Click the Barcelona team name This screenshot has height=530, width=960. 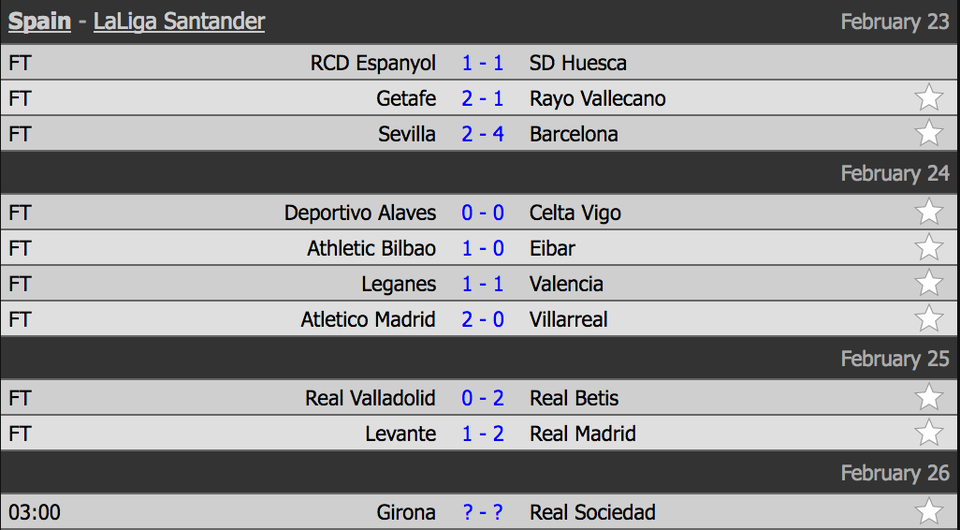click(x=574, y=134)
